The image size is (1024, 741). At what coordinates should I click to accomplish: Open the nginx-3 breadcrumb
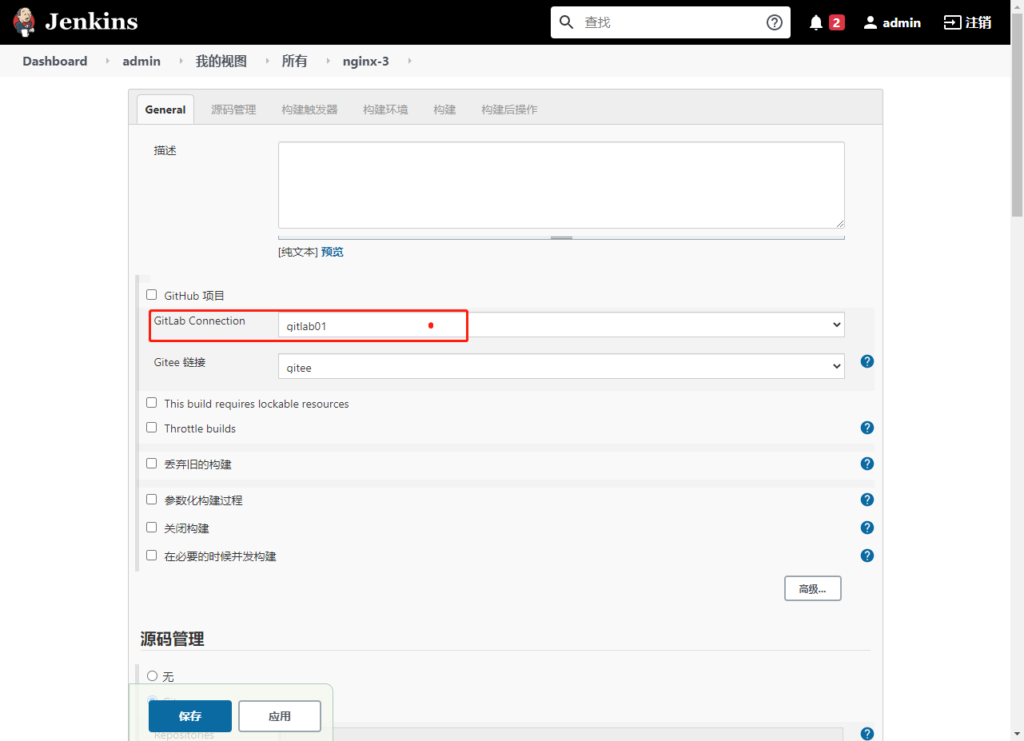(366, 61)
